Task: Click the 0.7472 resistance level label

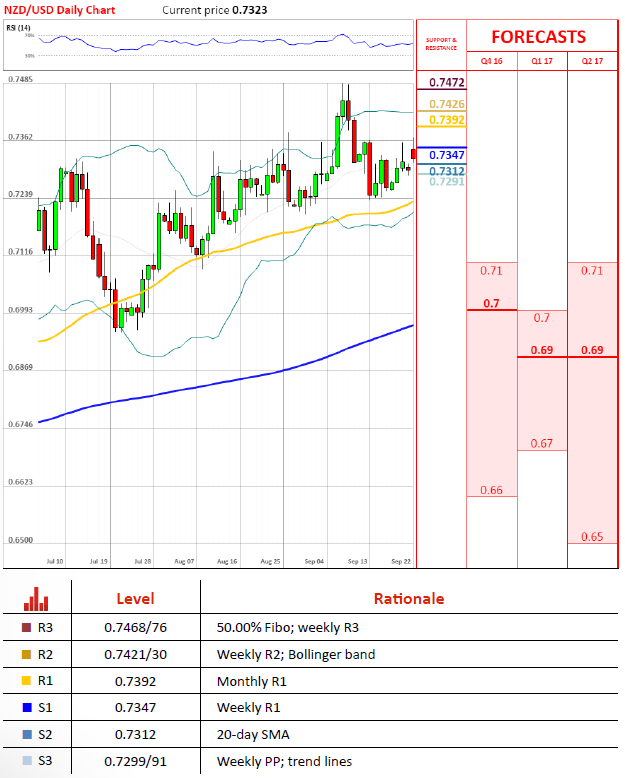Action: coord(447,82)
